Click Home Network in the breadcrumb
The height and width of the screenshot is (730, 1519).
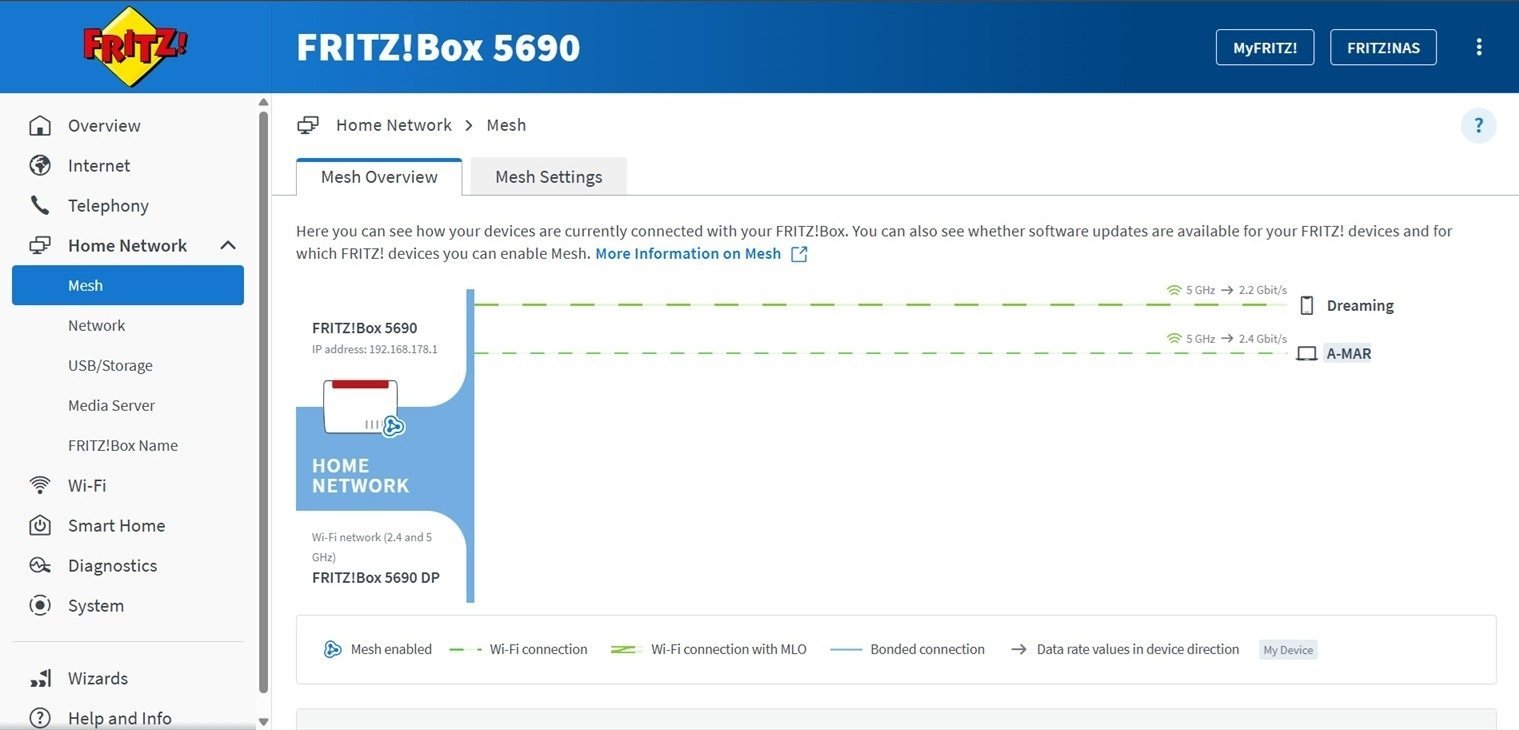pos(394,125)
